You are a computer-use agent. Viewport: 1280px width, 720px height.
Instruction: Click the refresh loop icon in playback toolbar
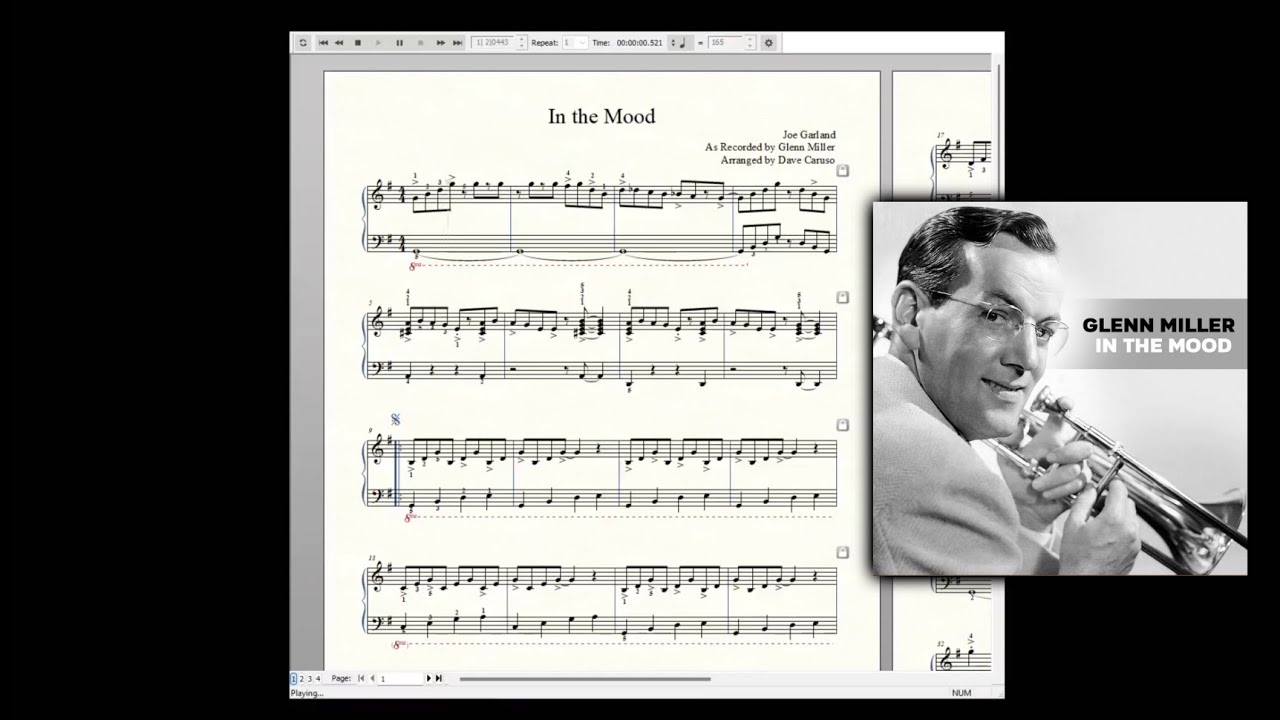click(x=303, y=43)
